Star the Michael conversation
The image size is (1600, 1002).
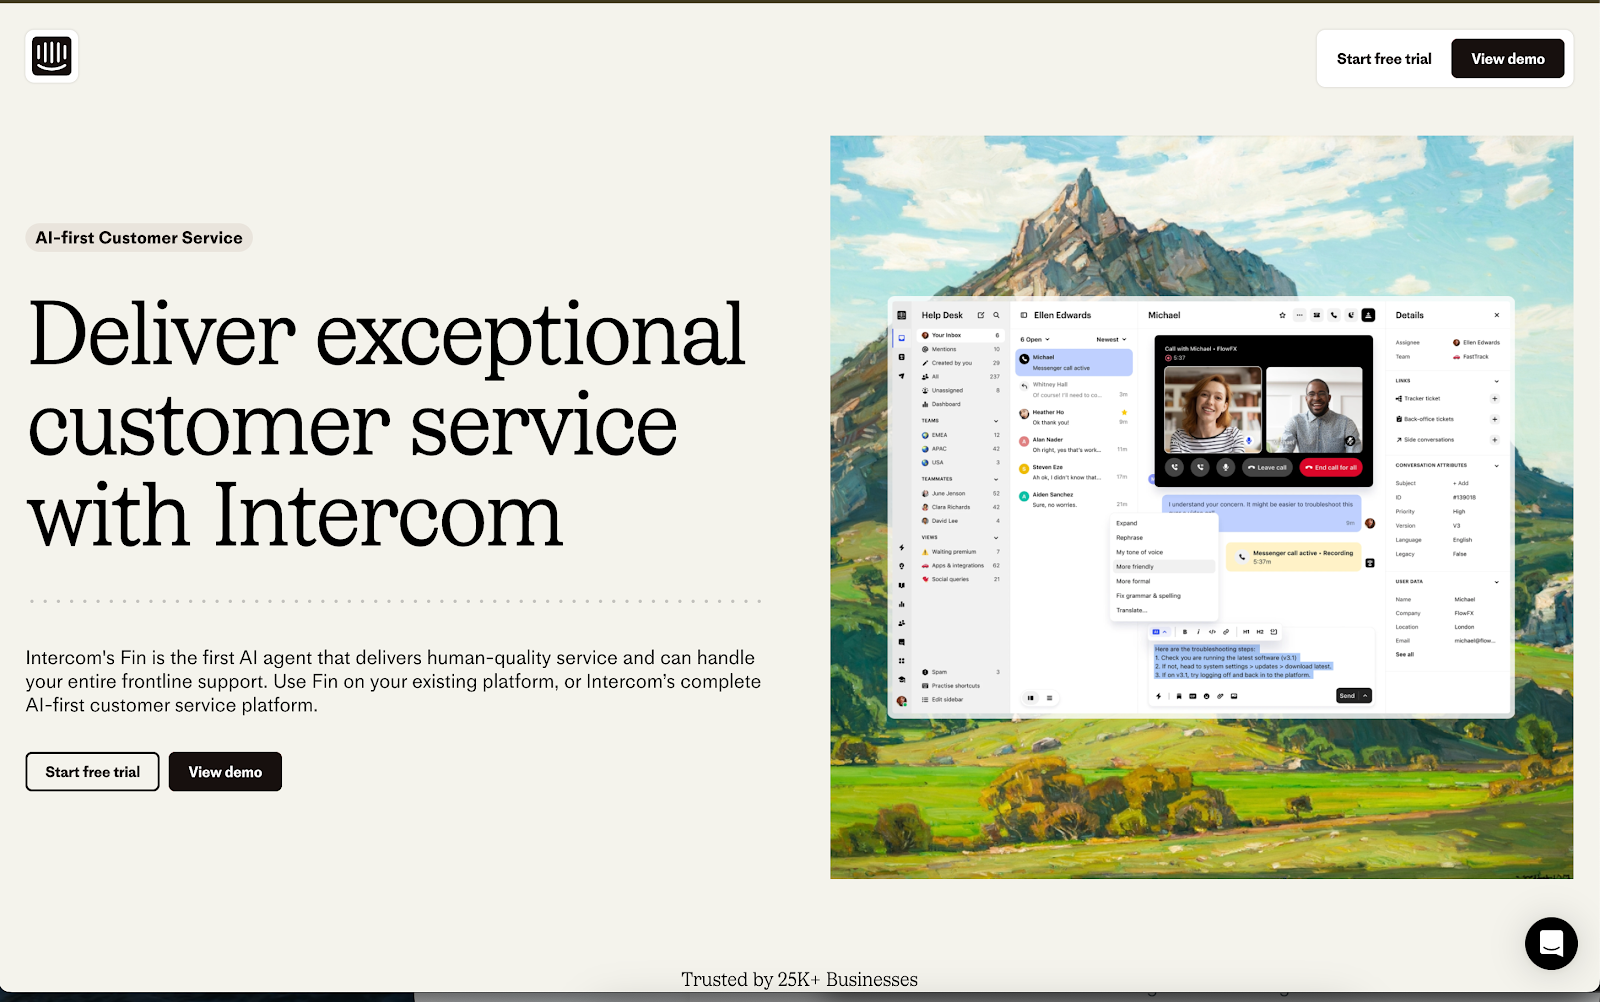1283,315
